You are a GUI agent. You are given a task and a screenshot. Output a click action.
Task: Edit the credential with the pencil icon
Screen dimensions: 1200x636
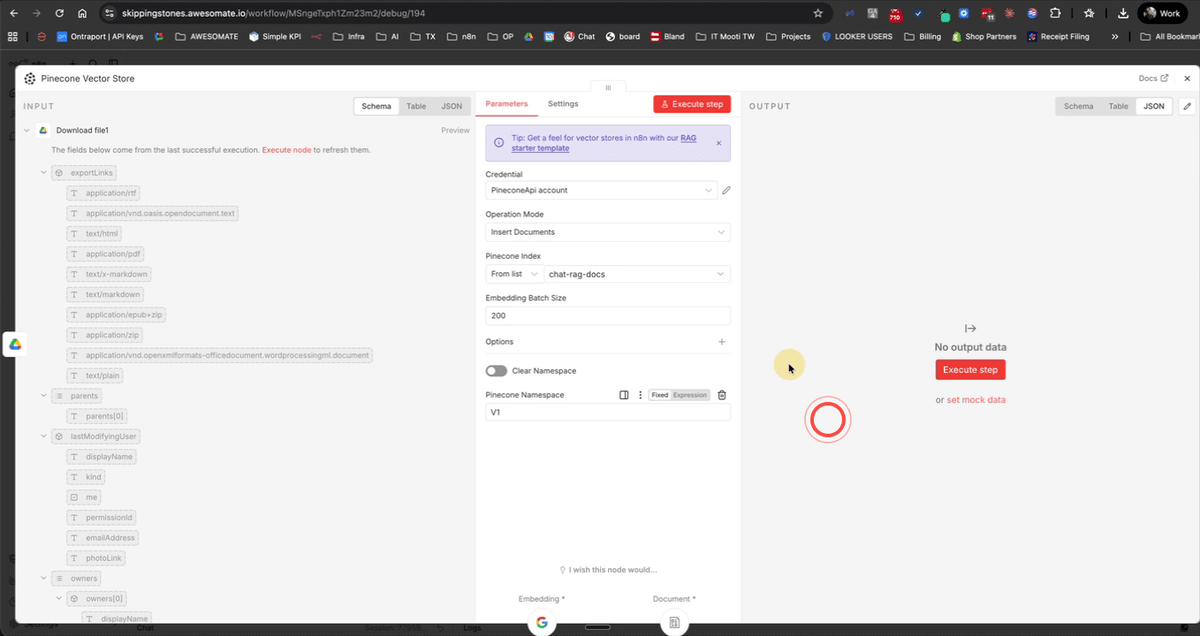(726, 190)
